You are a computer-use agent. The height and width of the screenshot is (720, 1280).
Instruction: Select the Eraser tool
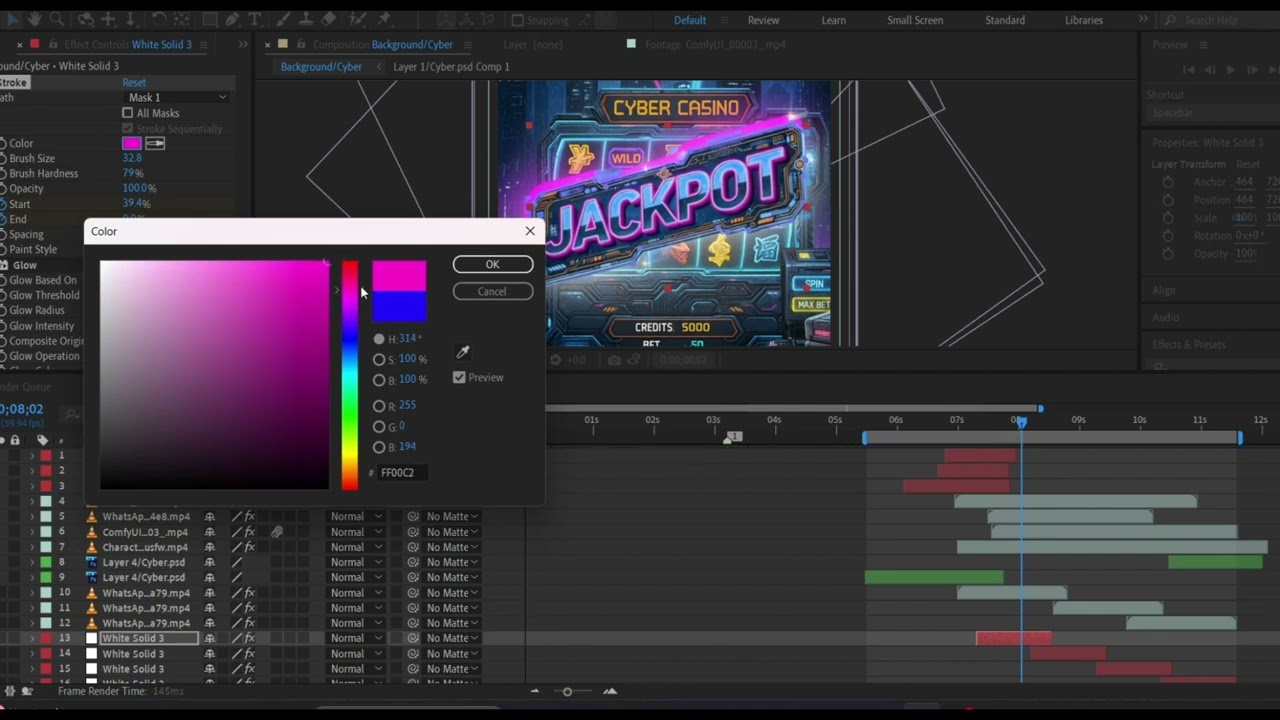[329, 19]
